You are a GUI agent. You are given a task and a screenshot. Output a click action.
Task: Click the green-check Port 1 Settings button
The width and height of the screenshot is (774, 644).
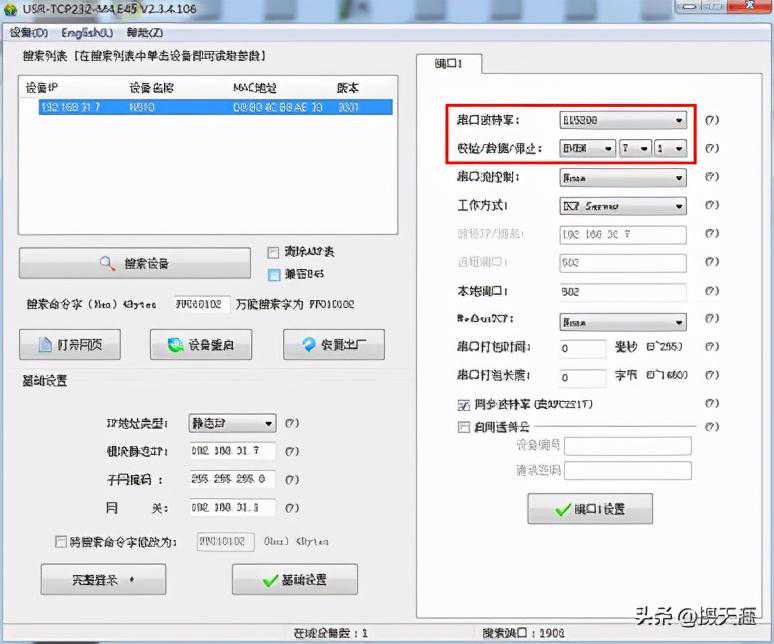(x=590, y=509)
